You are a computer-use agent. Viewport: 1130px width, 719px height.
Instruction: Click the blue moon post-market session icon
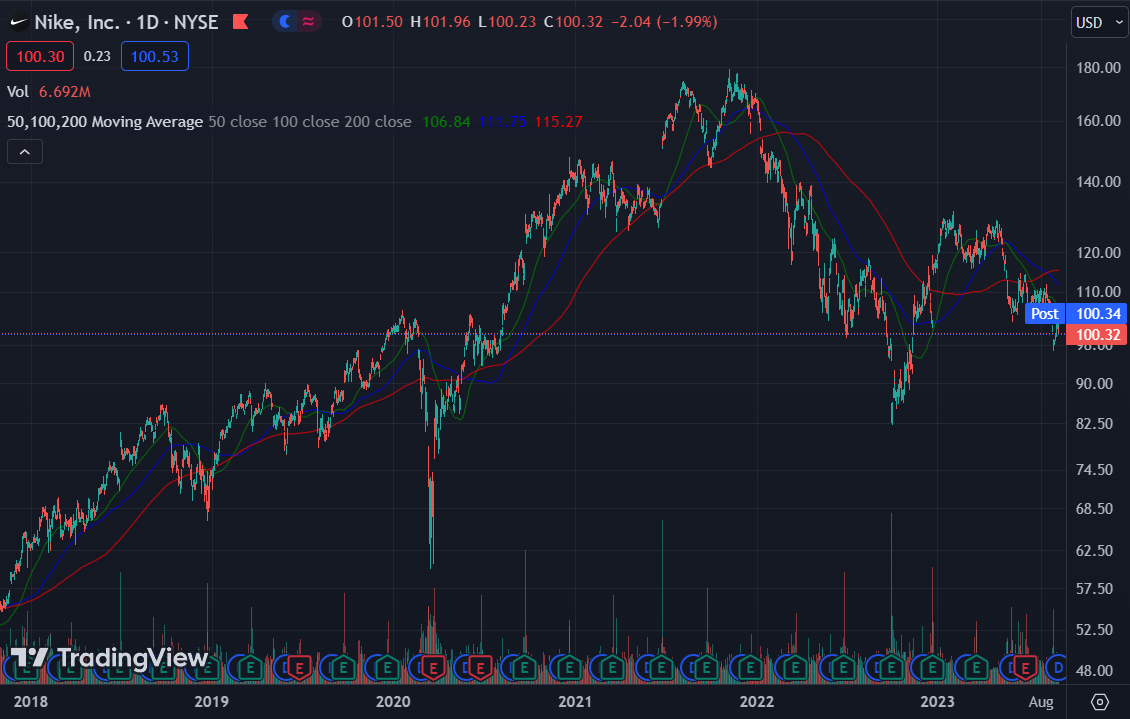pyautogui.click(x=285, y=22)
